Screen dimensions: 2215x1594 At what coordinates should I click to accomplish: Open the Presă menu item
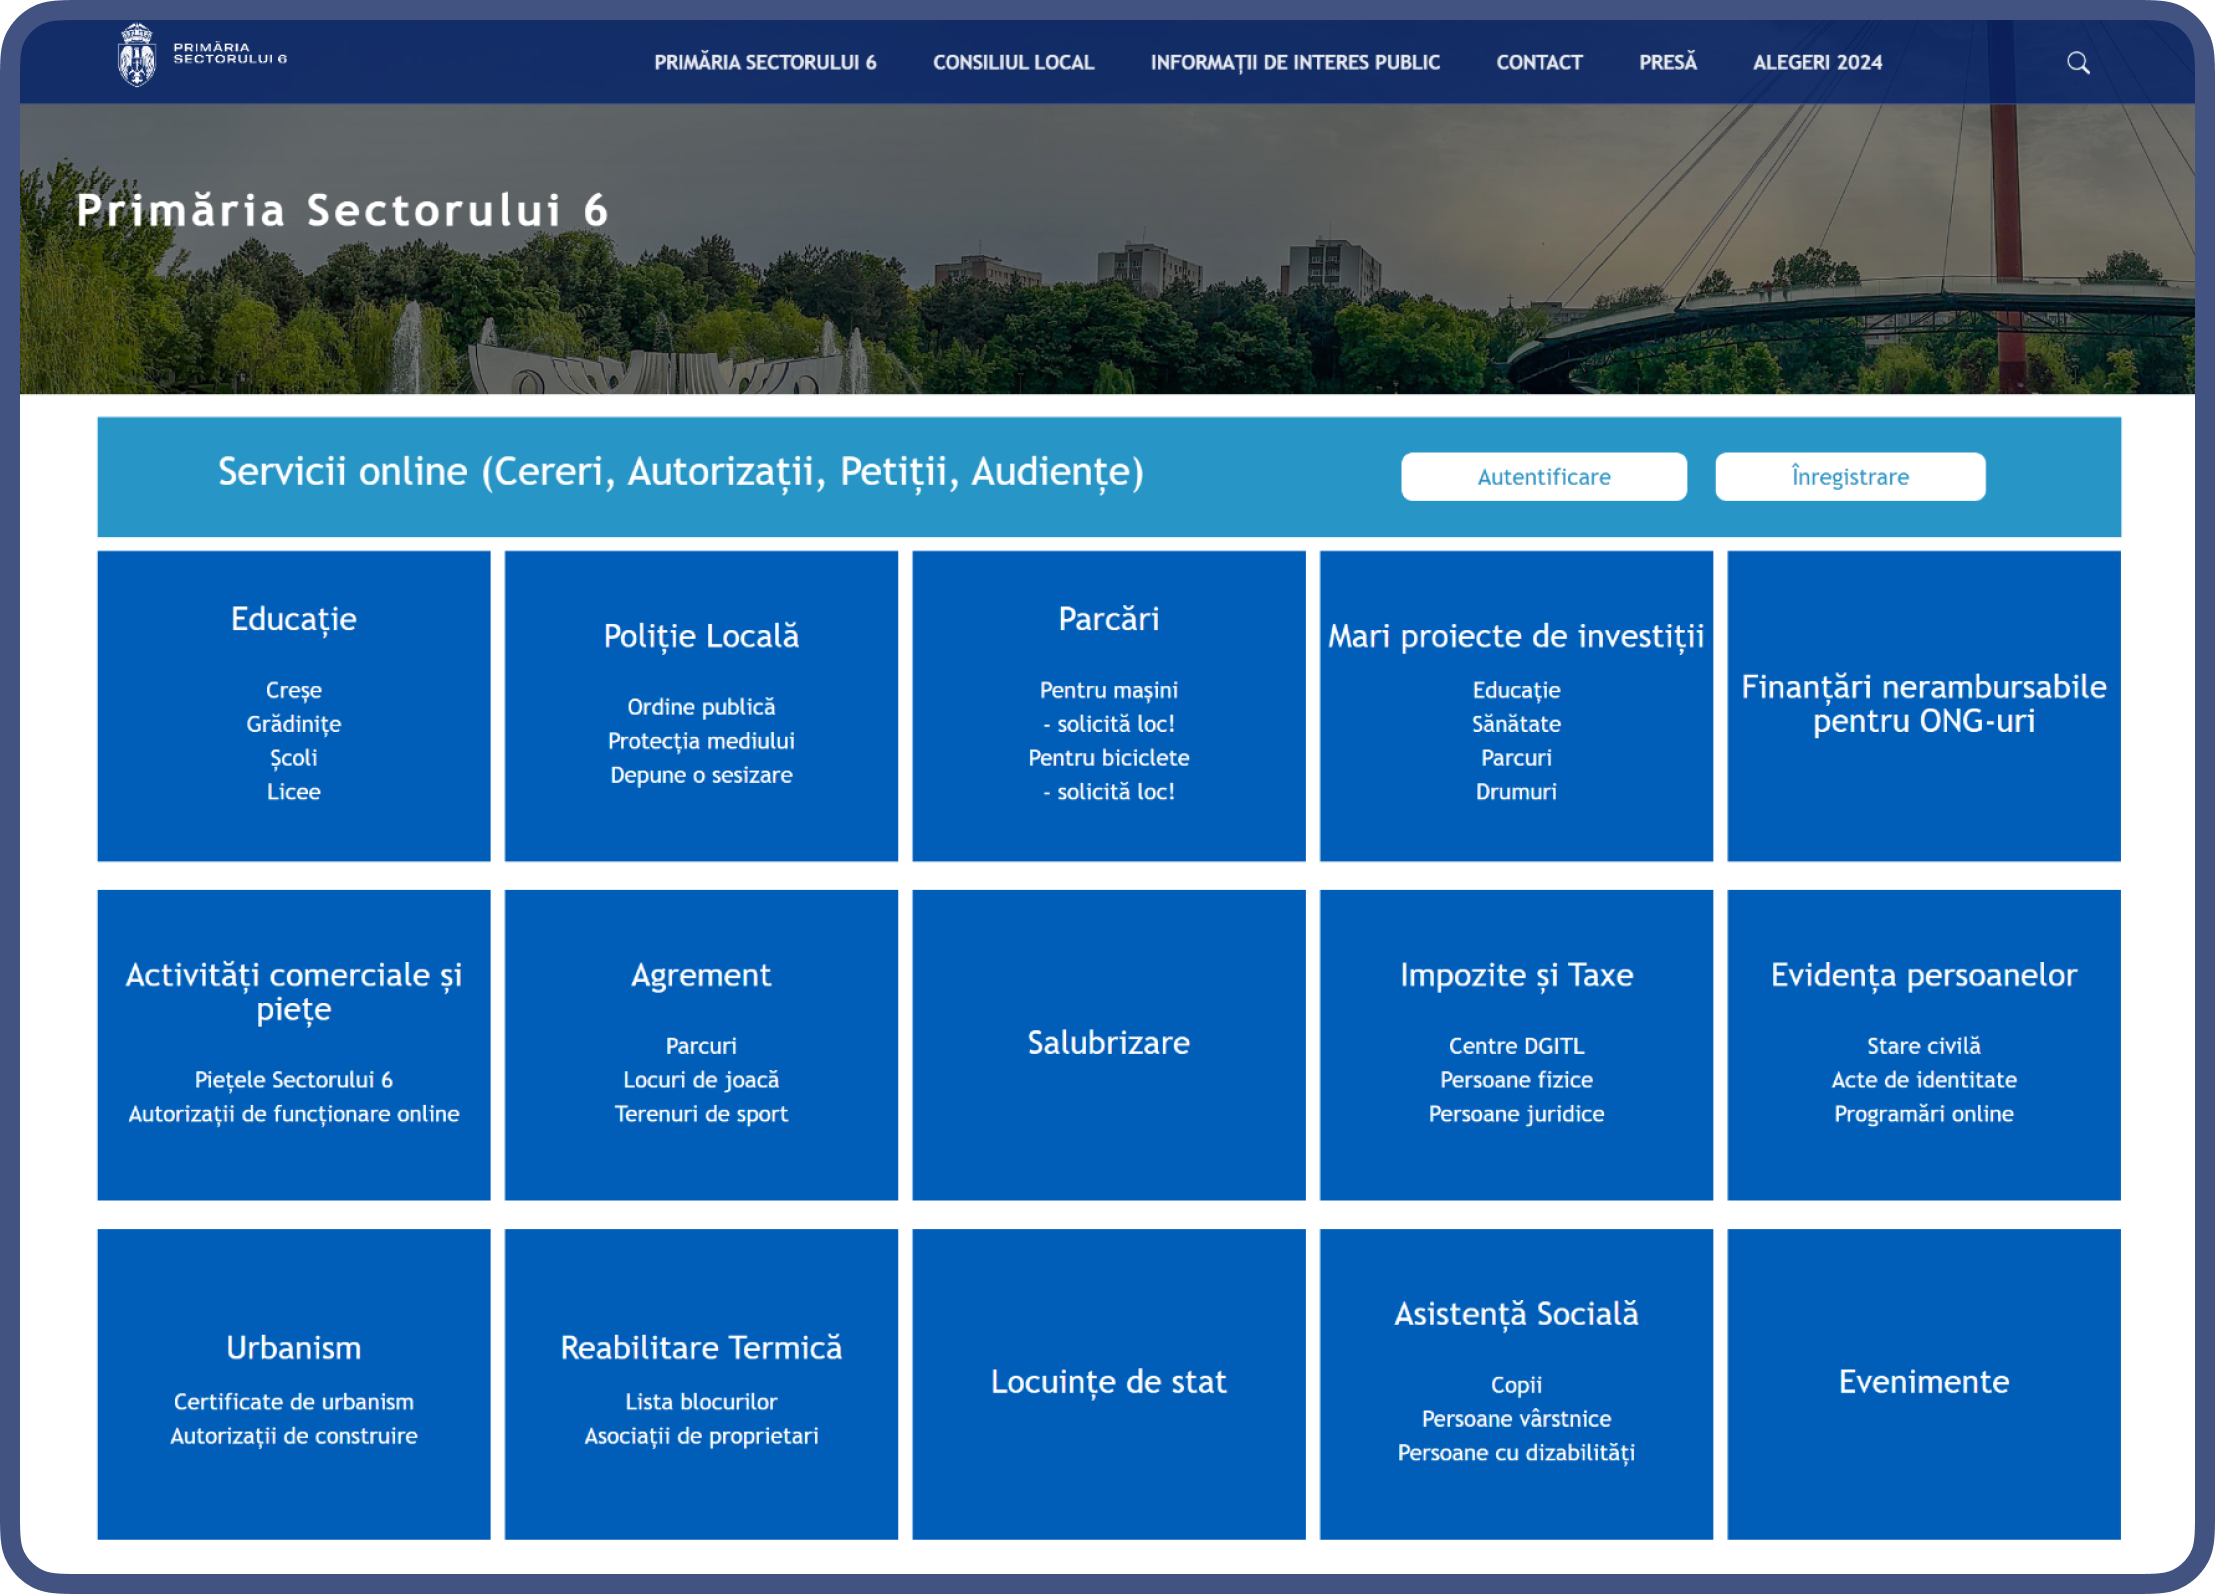pyautogui.click(x=1668, y=62)
